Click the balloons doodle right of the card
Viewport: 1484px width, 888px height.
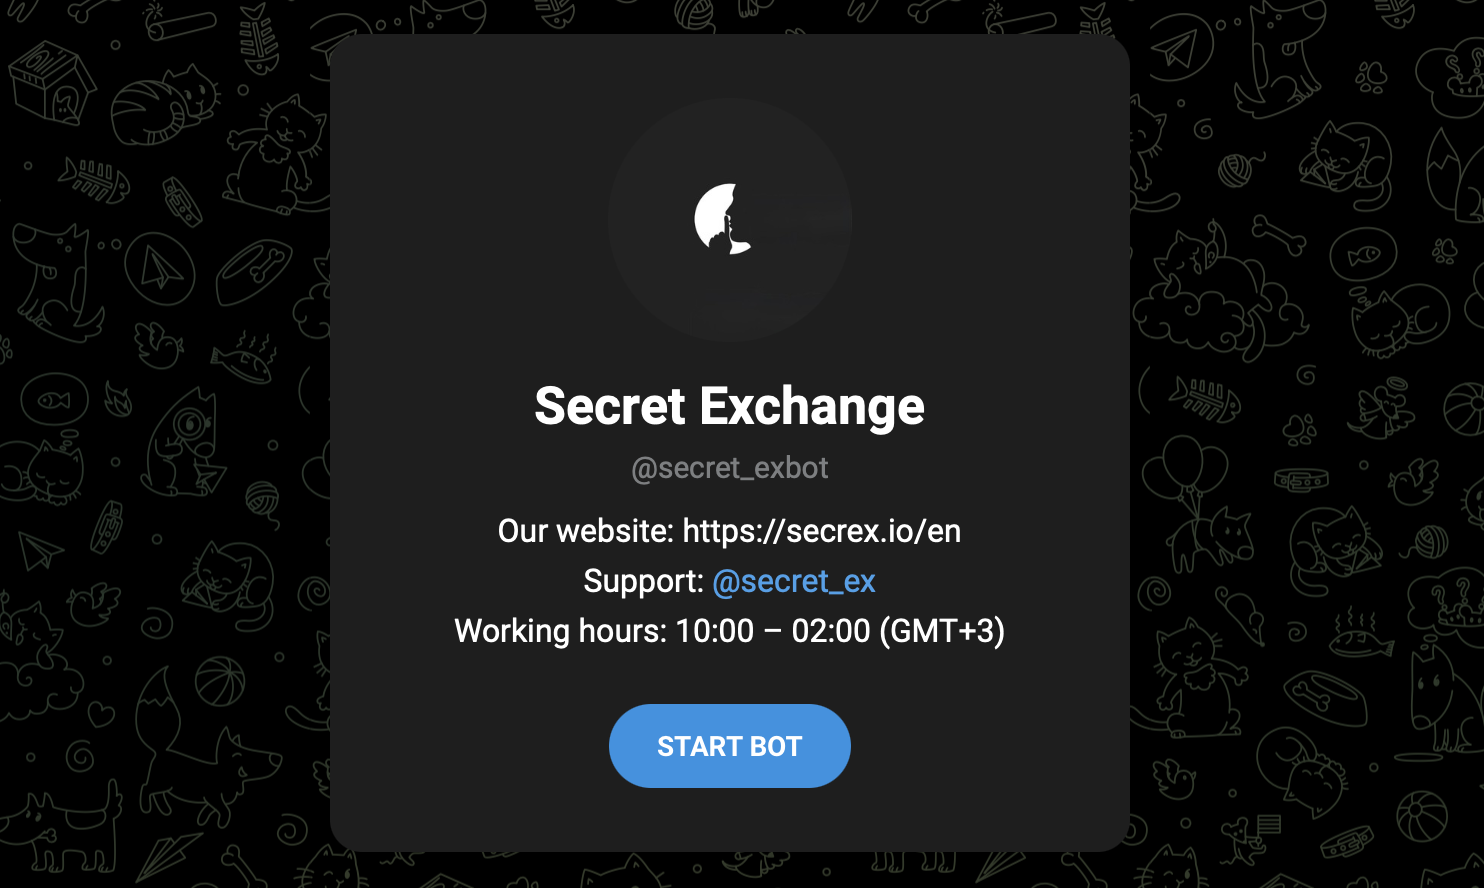point(1185,470)
